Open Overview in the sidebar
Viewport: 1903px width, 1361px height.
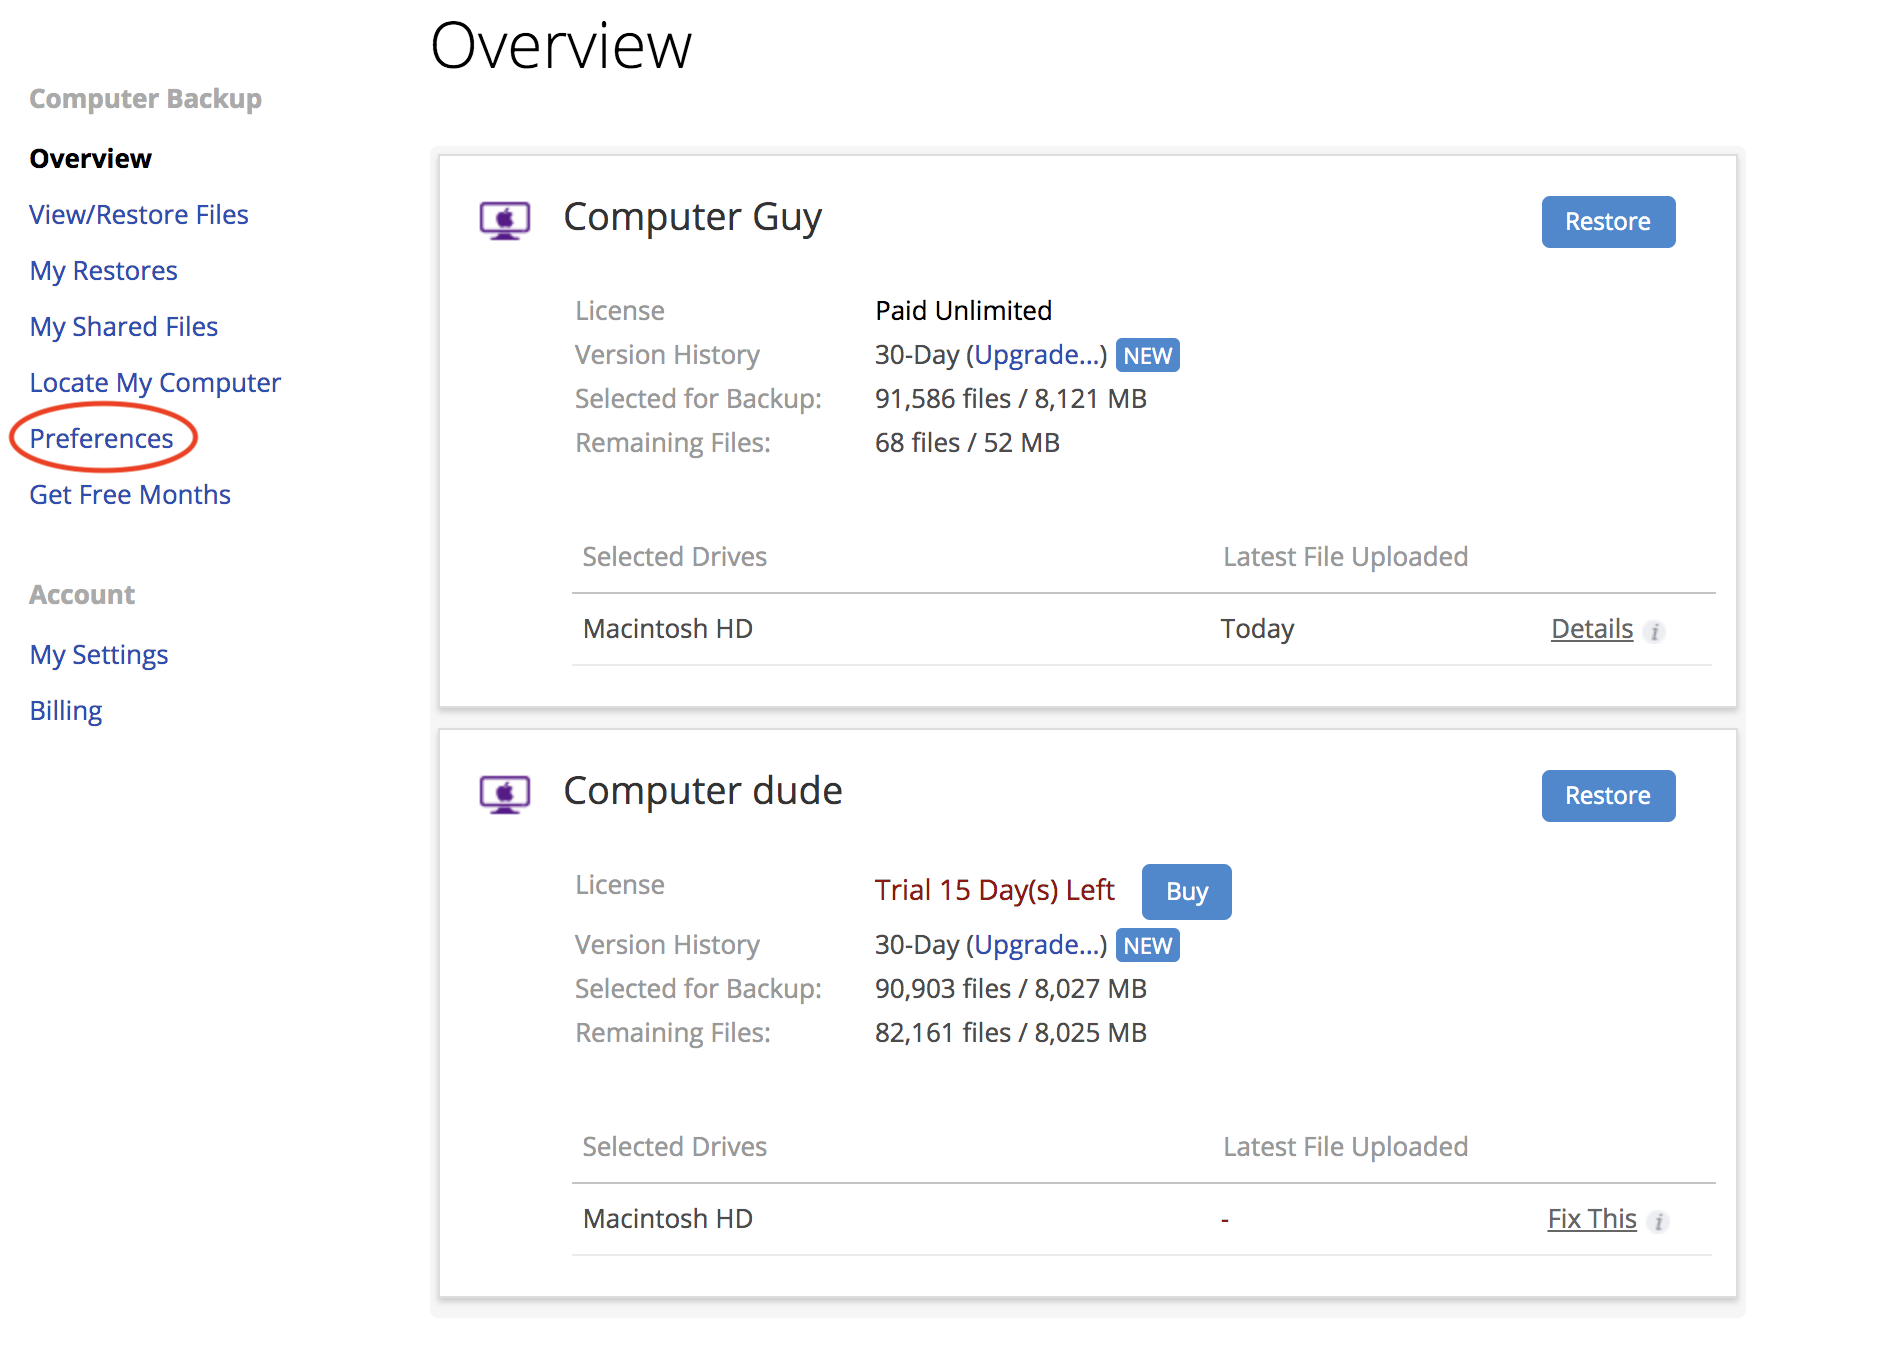click(91, 158)
